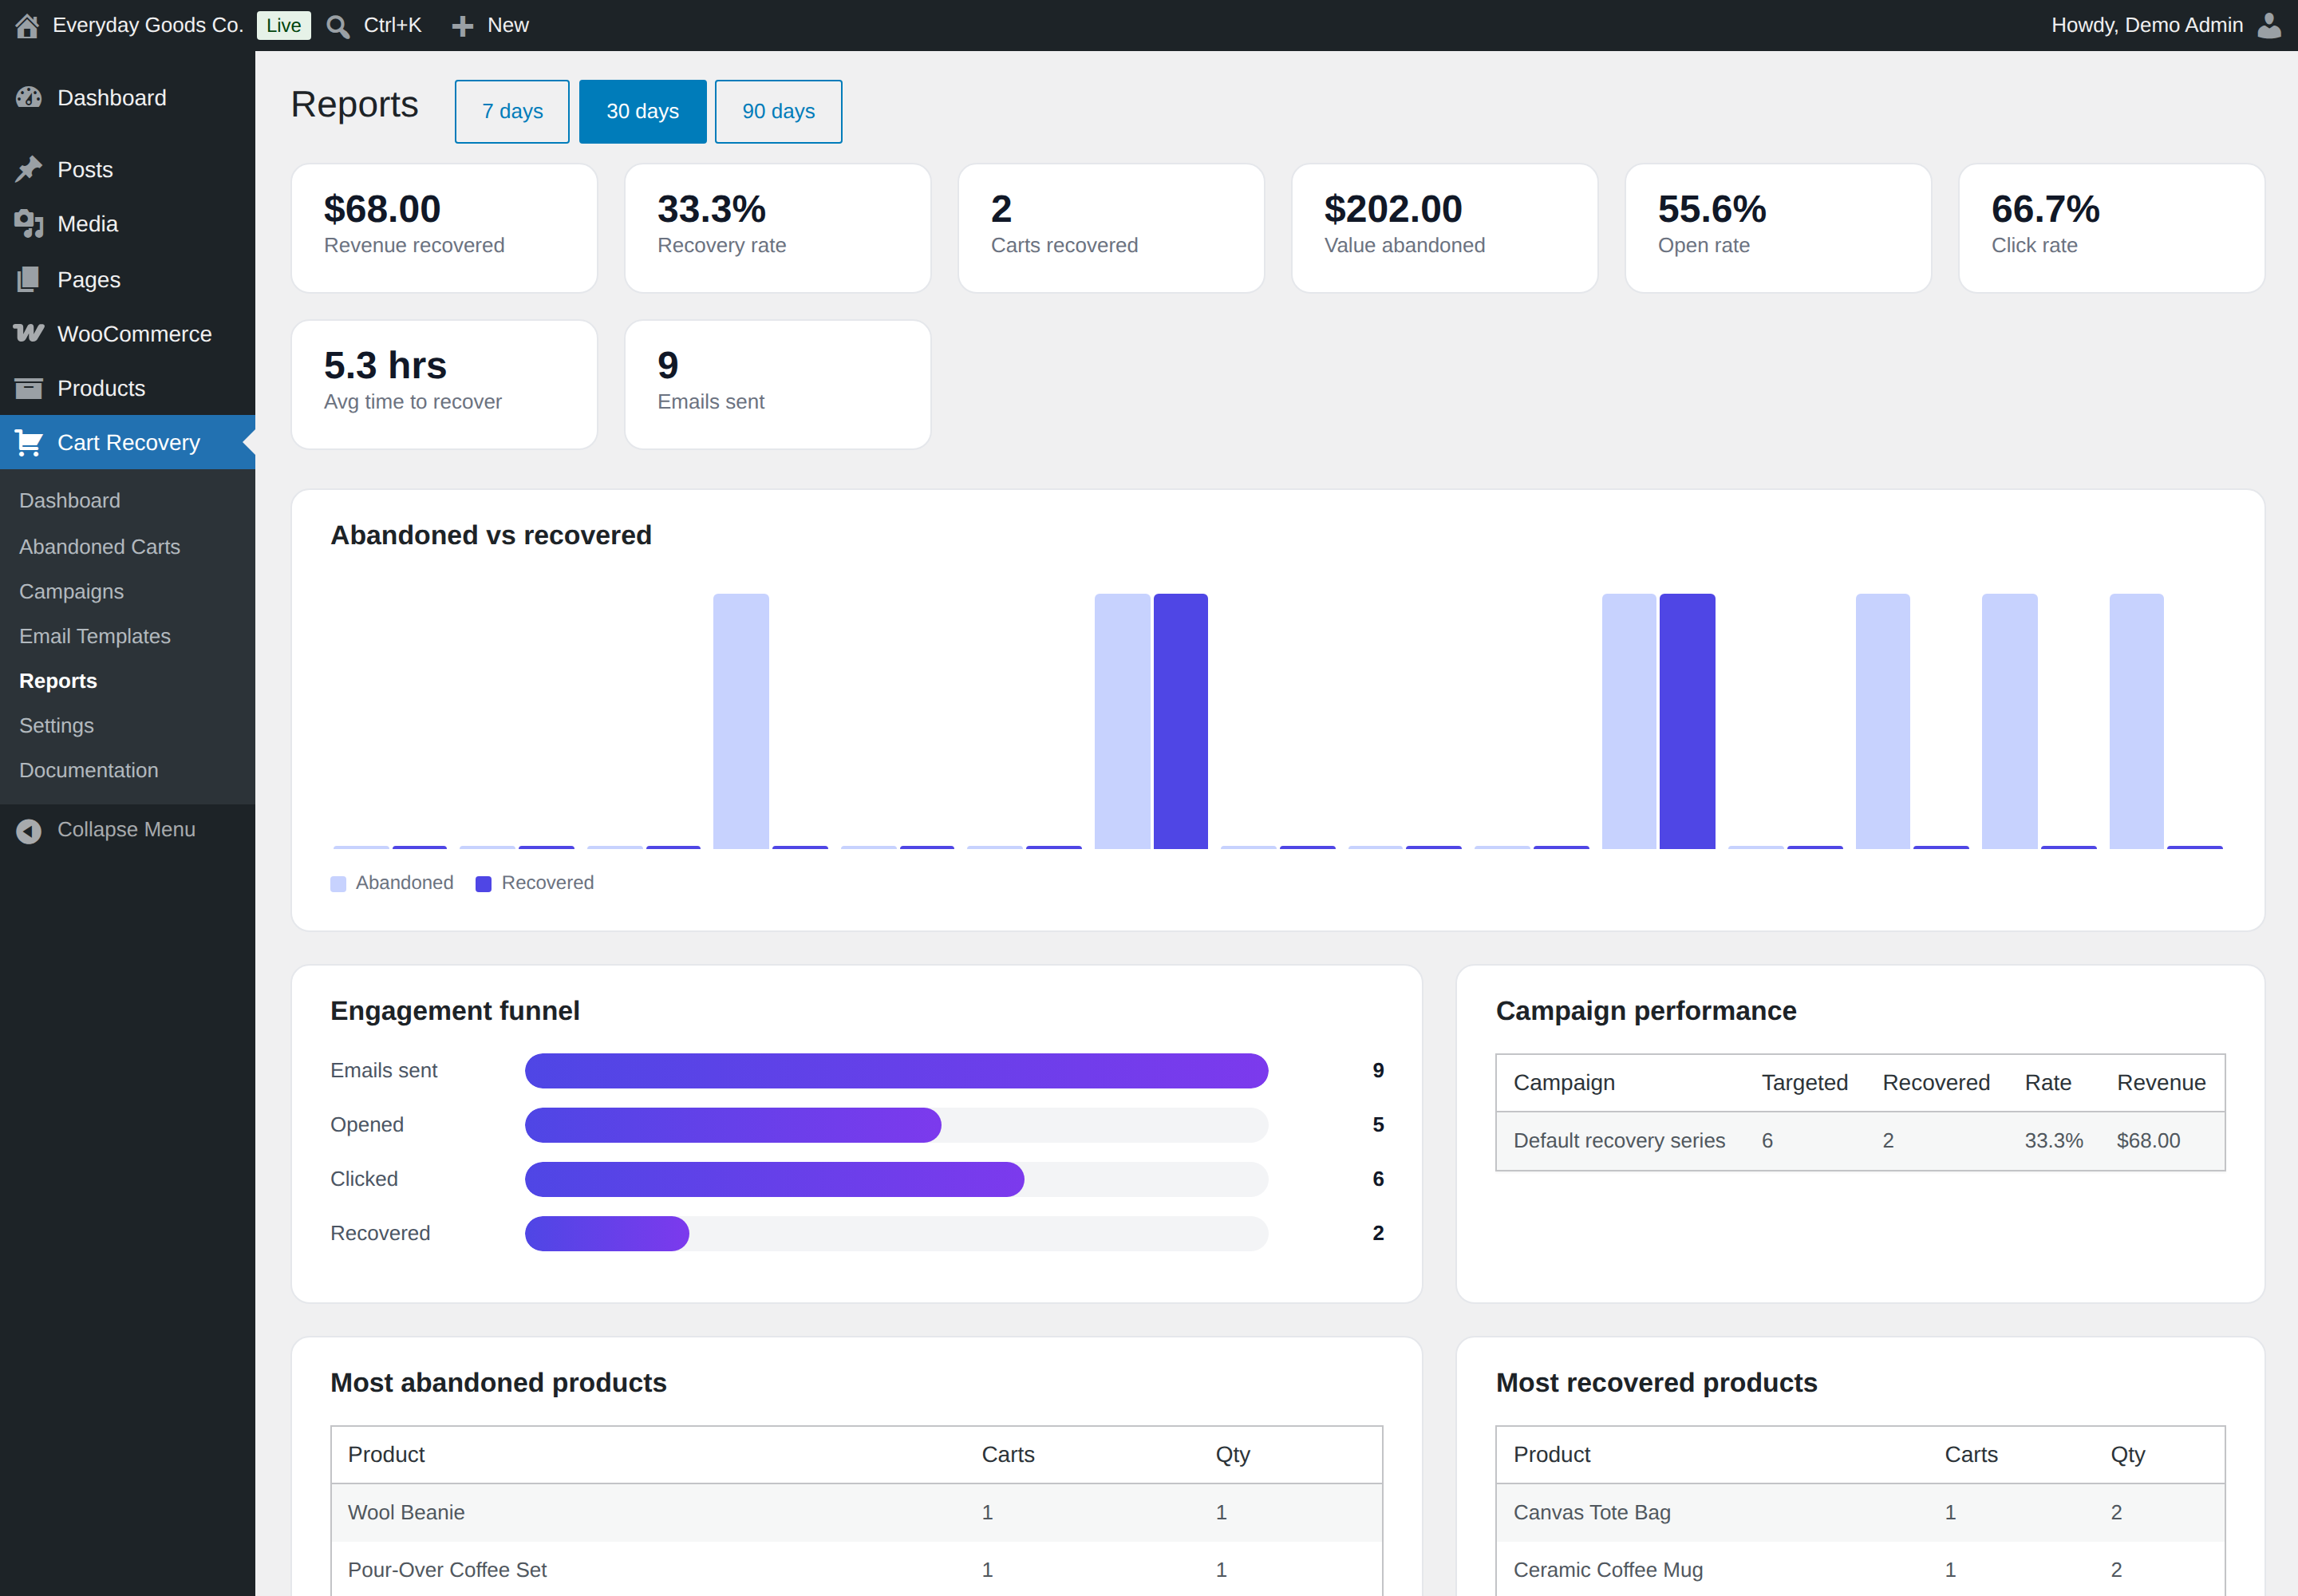Click the Everyday Goods Co. site link

click(x=148, y=25)
